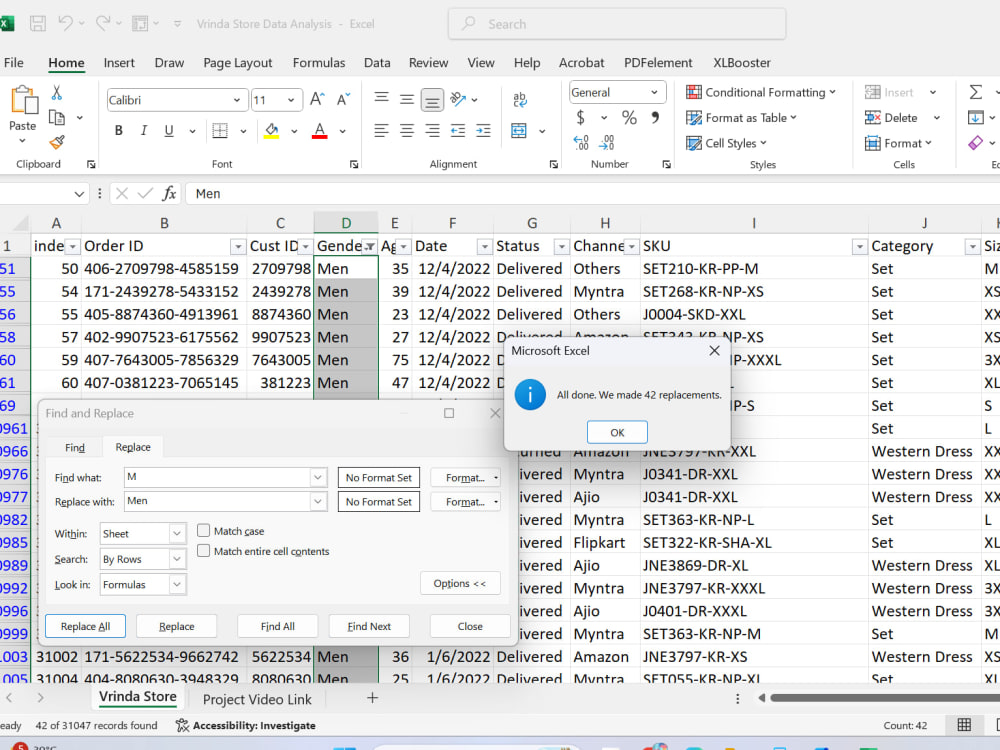Open the Look in Formulas dropdown
Image resolution: width=1000 pixels, height=750 pixels.
(x=177, y=584)
